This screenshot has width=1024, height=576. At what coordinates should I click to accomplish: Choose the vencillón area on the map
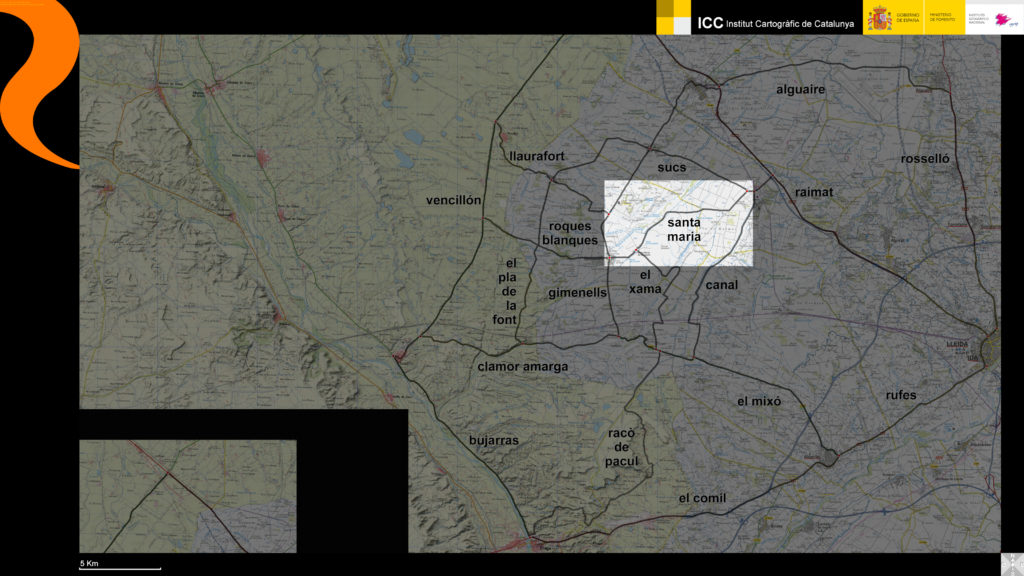click(453, 200)
